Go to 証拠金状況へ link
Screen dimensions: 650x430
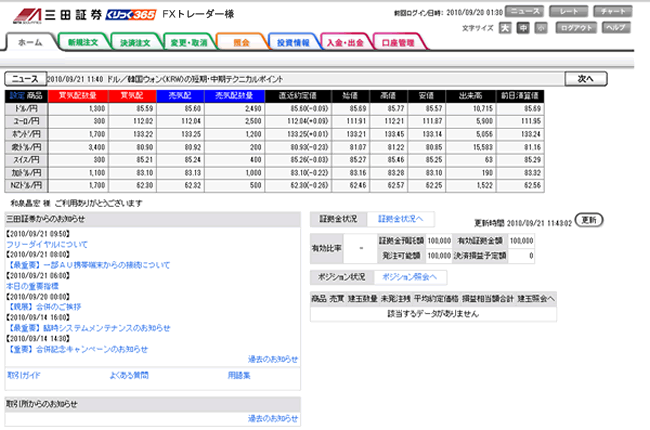click(400, 219)
